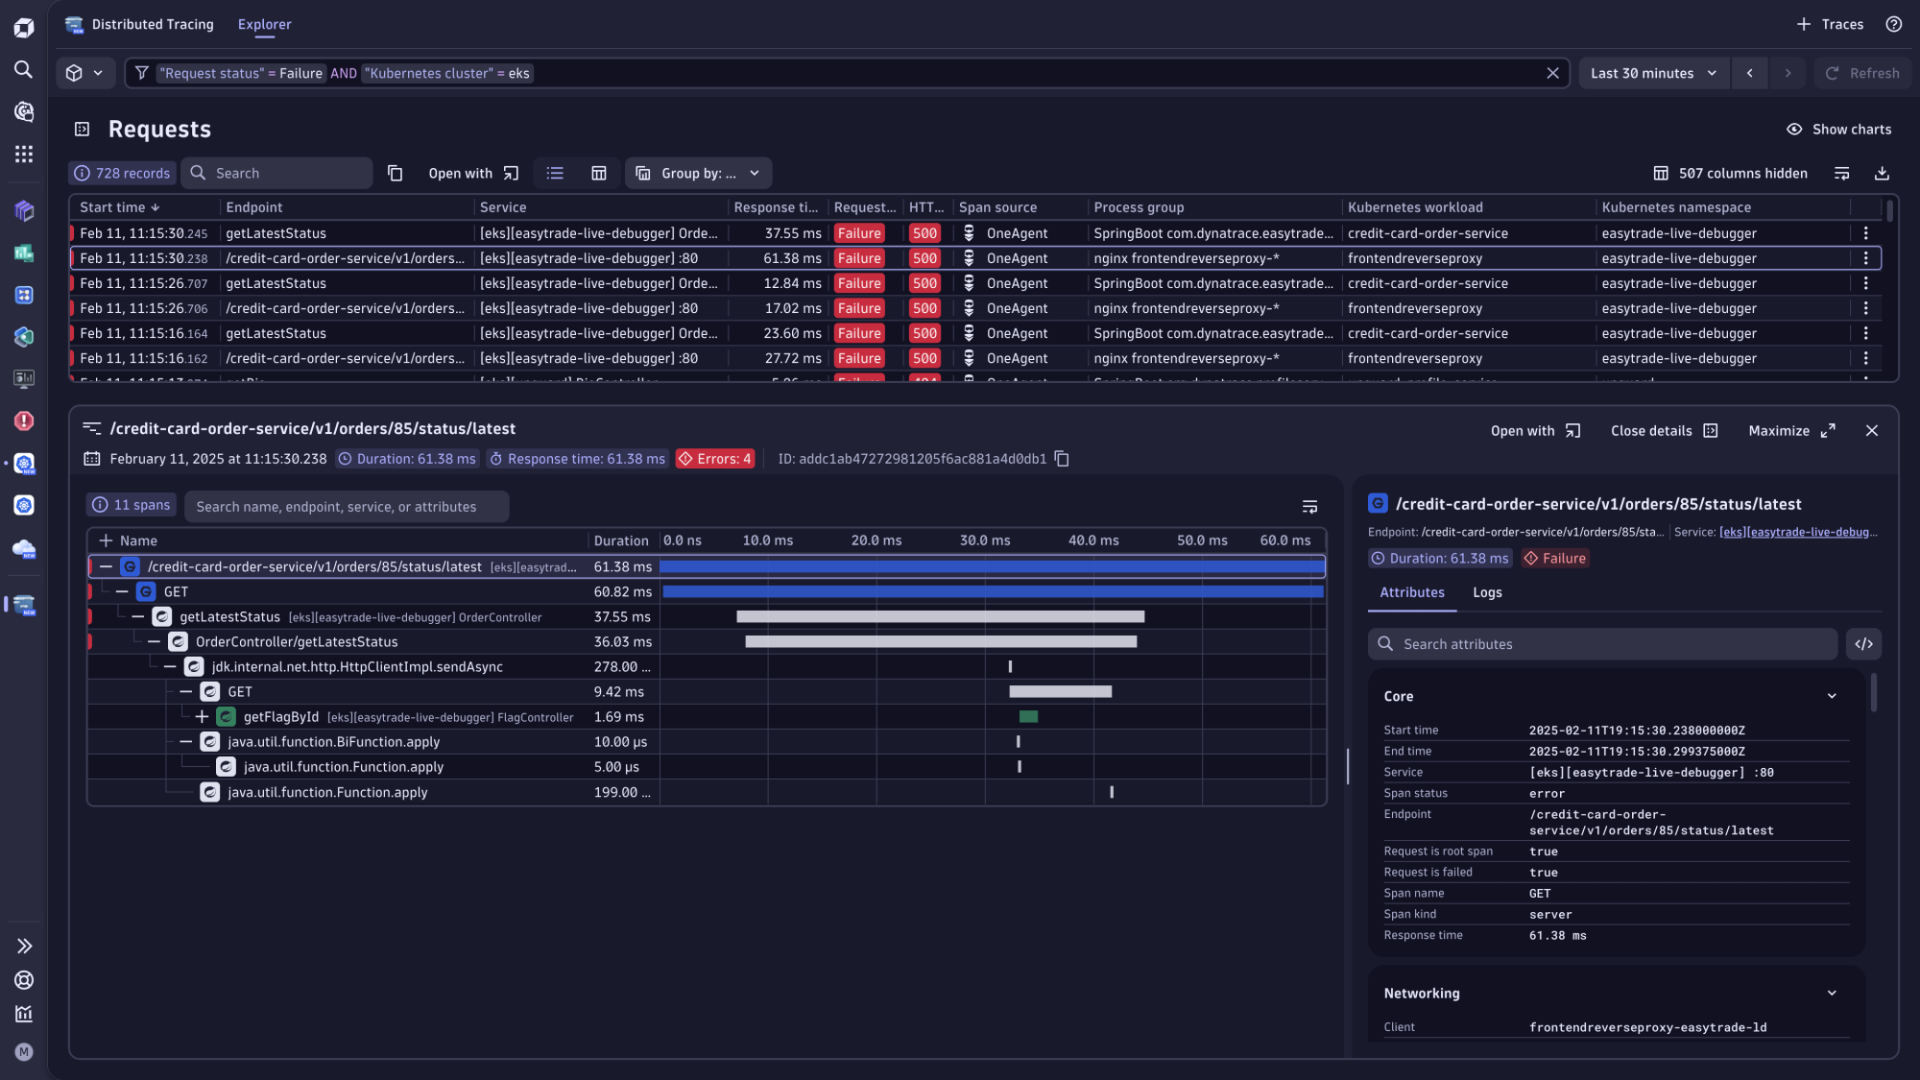This screenshot has height=1080, width=1920.
Task: Expand left sidebar with double chevron
Action: 24,946
